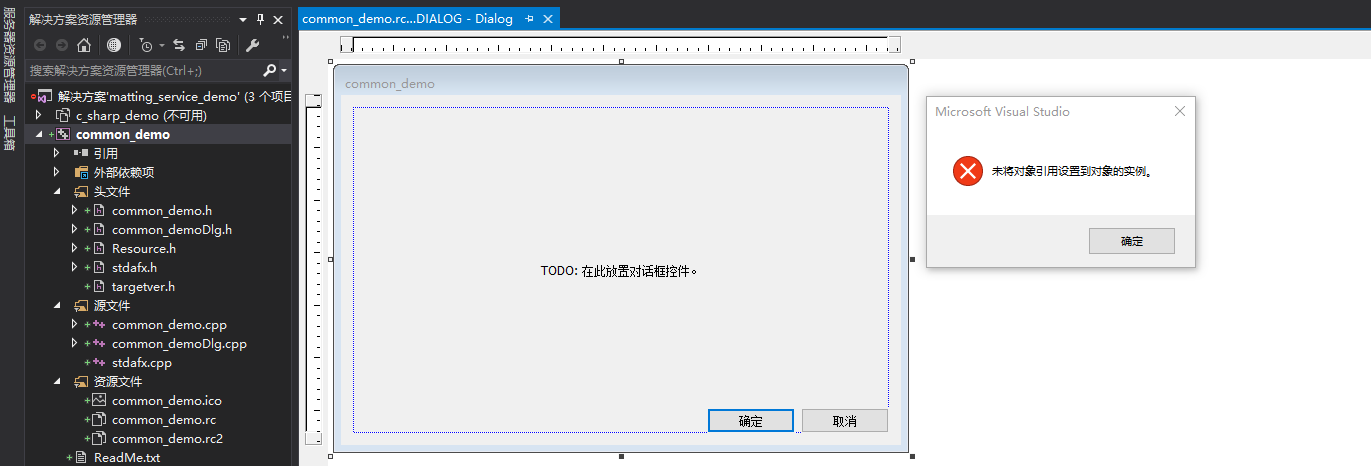Switch to the common_demo.rc Dialog tab
1371x466 pixels.
click(407, 19)
